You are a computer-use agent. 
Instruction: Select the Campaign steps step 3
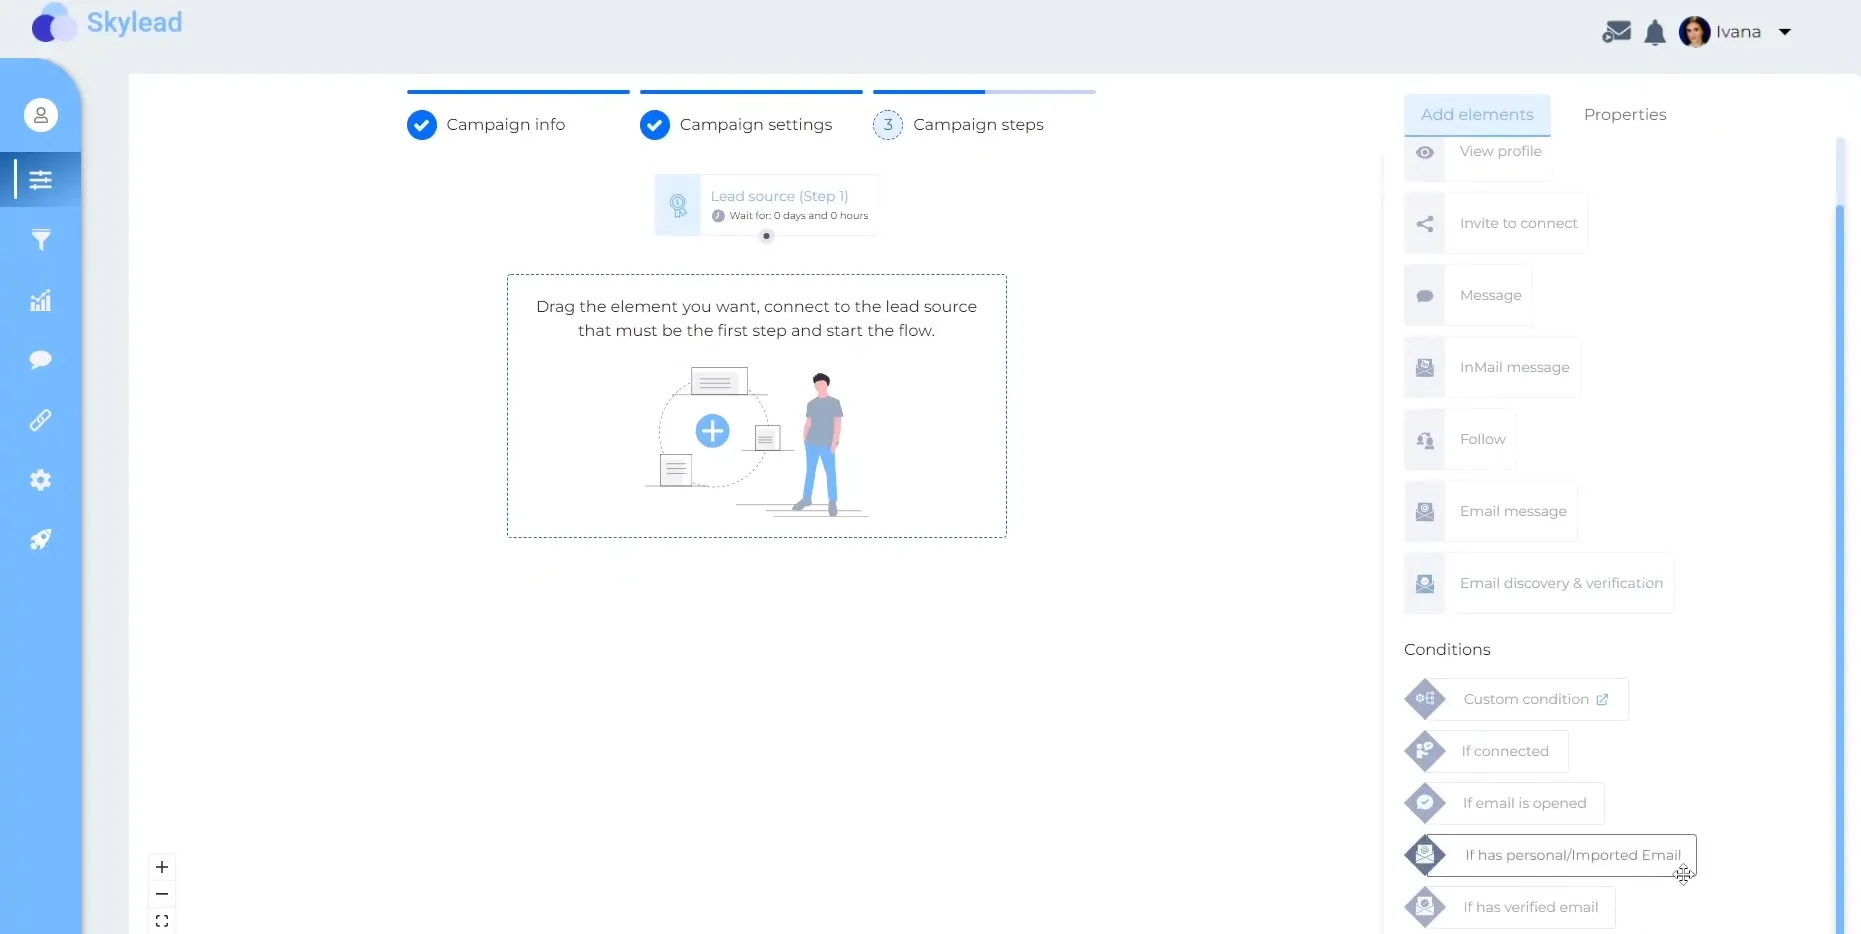[959, 125]
